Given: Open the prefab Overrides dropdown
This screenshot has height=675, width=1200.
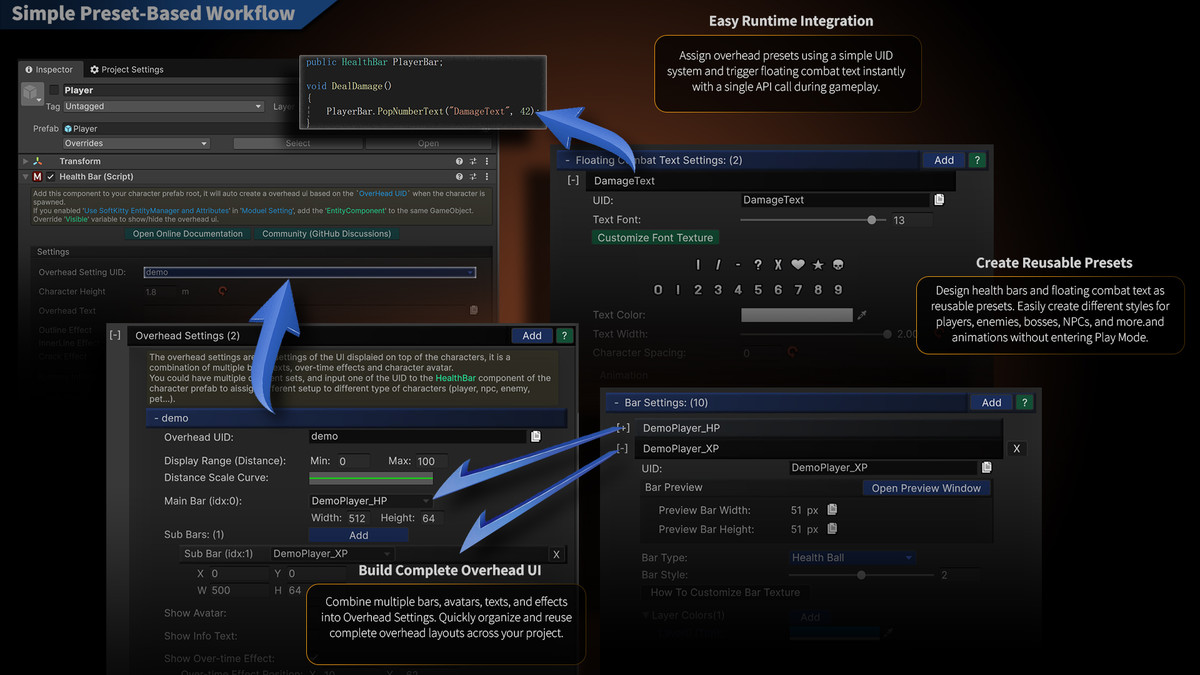Looking at the screenshot, I should (x=136, y=143).
